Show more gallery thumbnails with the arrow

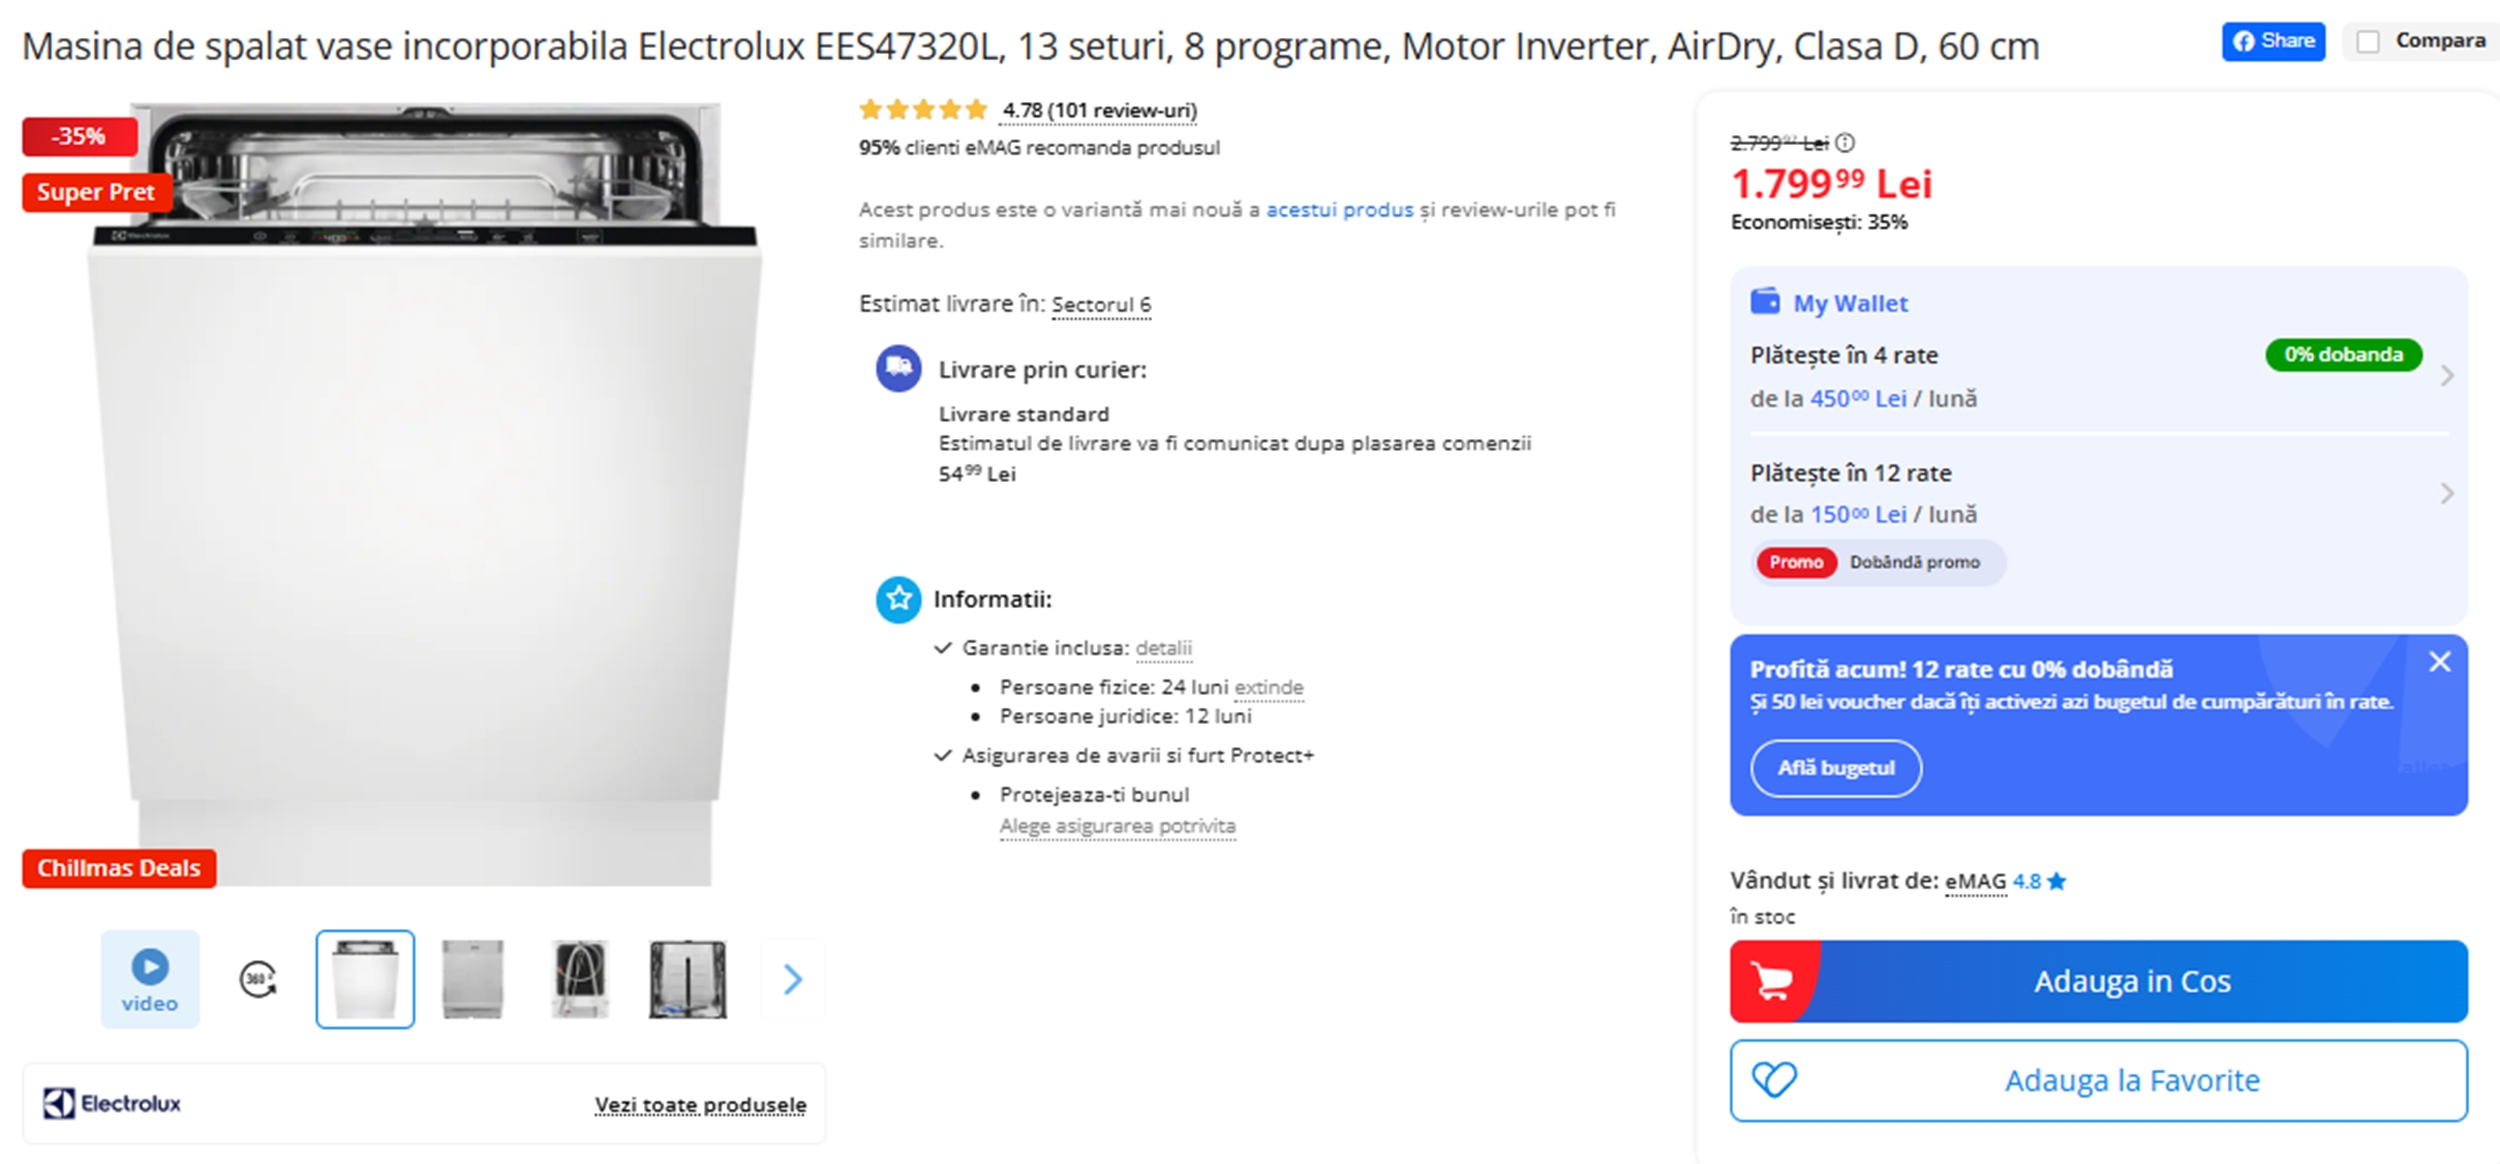click(791, 981)
